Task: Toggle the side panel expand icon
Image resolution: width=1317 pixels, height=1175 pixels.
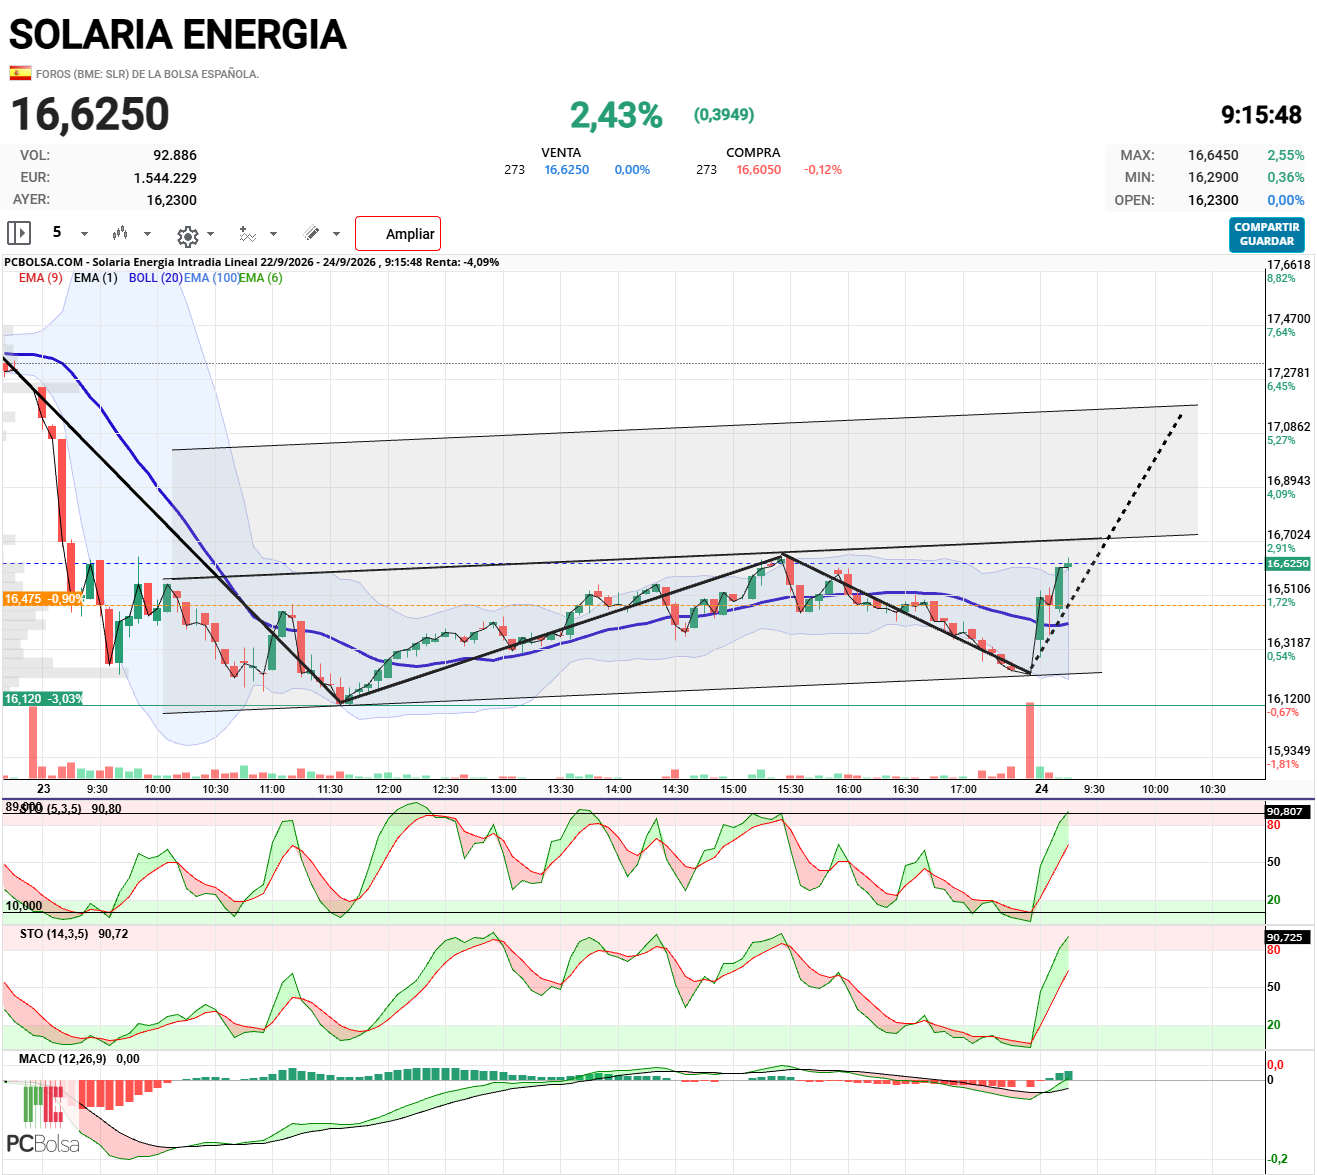Action: tap(19, 233)
